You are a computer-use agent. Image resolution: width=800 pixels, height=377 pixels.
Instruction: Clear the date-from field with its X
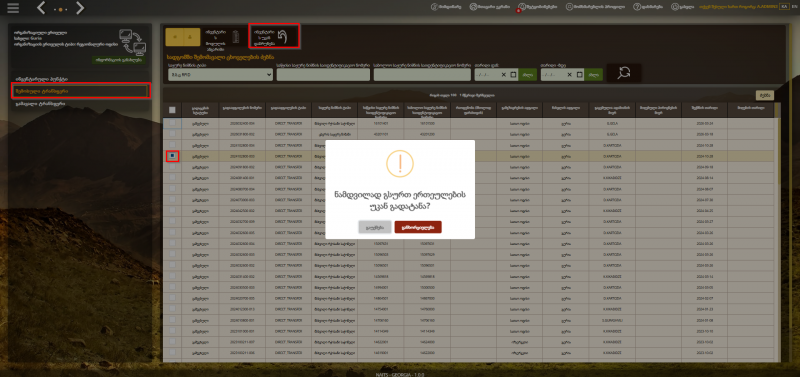[x=504, y=74]
